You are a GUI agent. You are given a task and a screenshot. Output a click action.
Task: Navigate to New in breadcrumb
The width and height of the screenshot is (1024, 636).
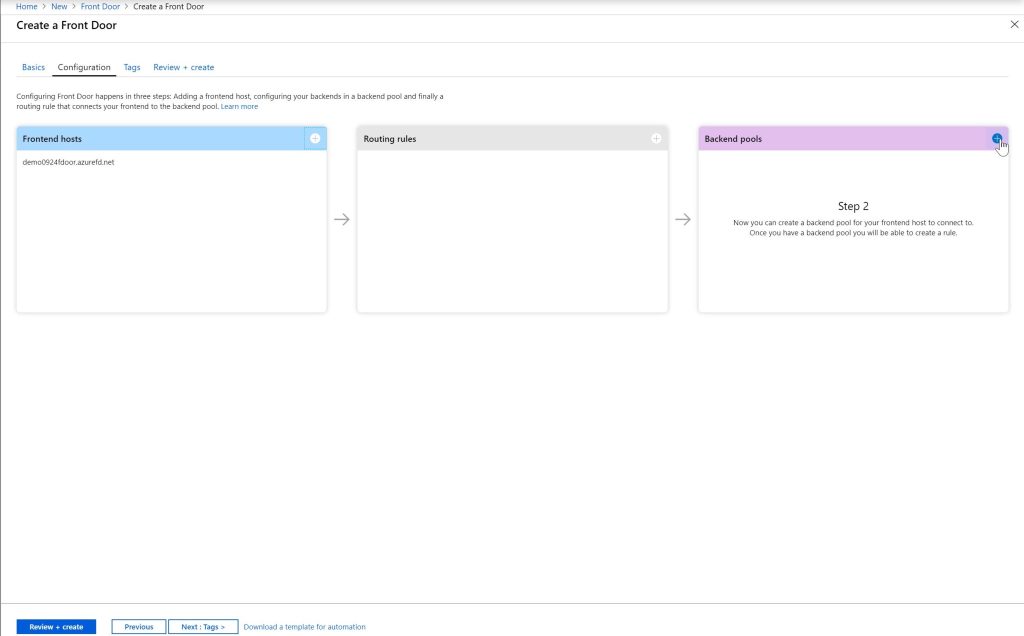pyautogui.click(x=59, y=7)
